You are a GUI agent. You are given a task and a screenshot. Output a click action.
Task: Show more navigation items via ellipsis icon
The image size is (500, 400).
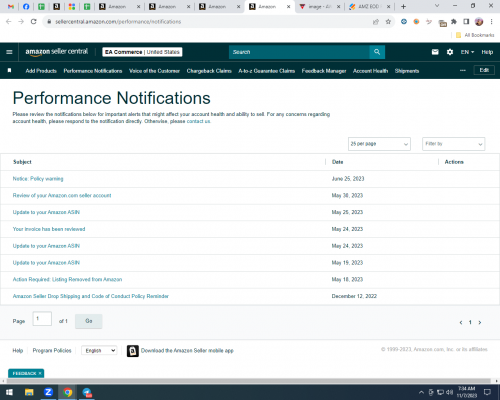(463, 71)
